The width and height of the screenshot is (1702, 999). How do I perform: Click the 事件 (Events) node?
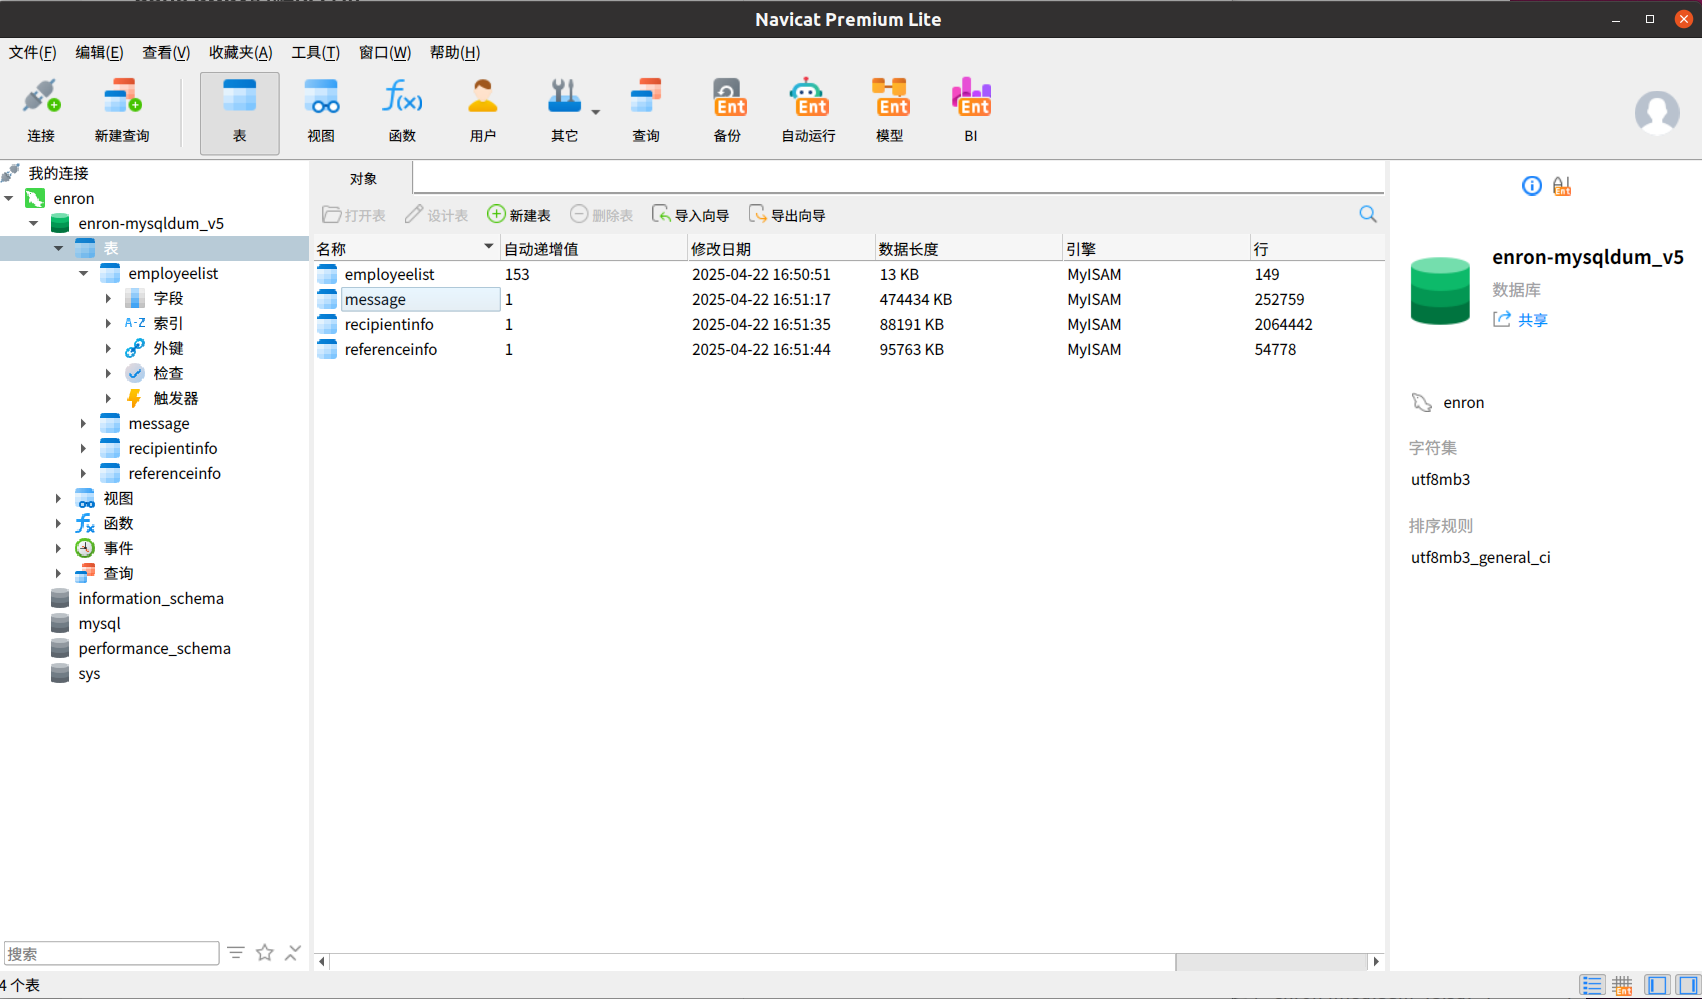coord(118,548)
